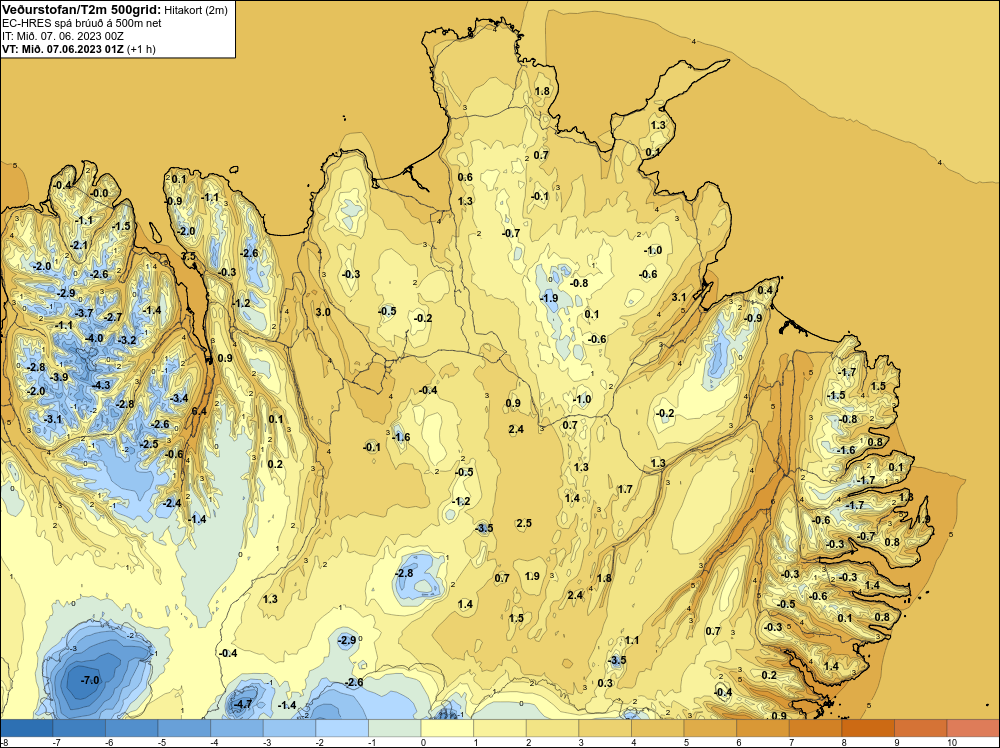The height and width of the screenshot is (748, 1000).
Task: Click the -3.9 temperature label
Action: click(x=59, y=378)
